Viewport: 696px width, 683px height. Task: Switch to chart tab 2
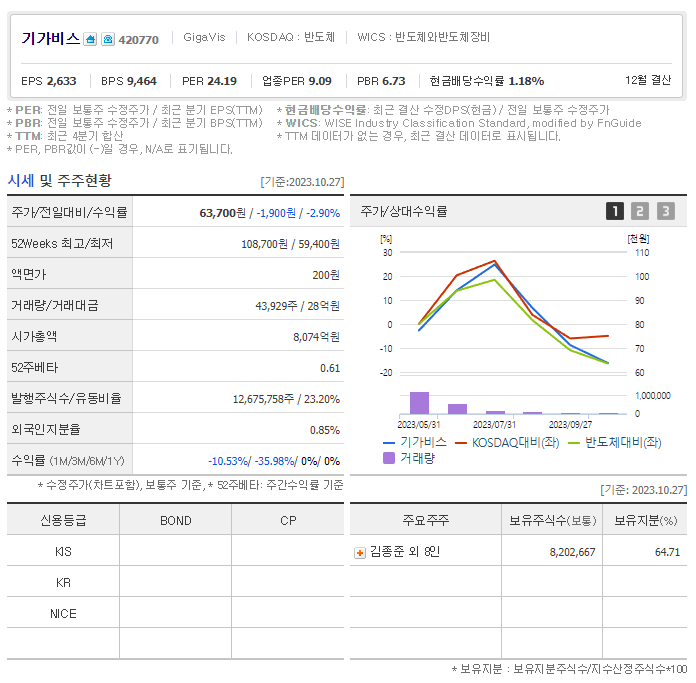(x=640, y=211)
